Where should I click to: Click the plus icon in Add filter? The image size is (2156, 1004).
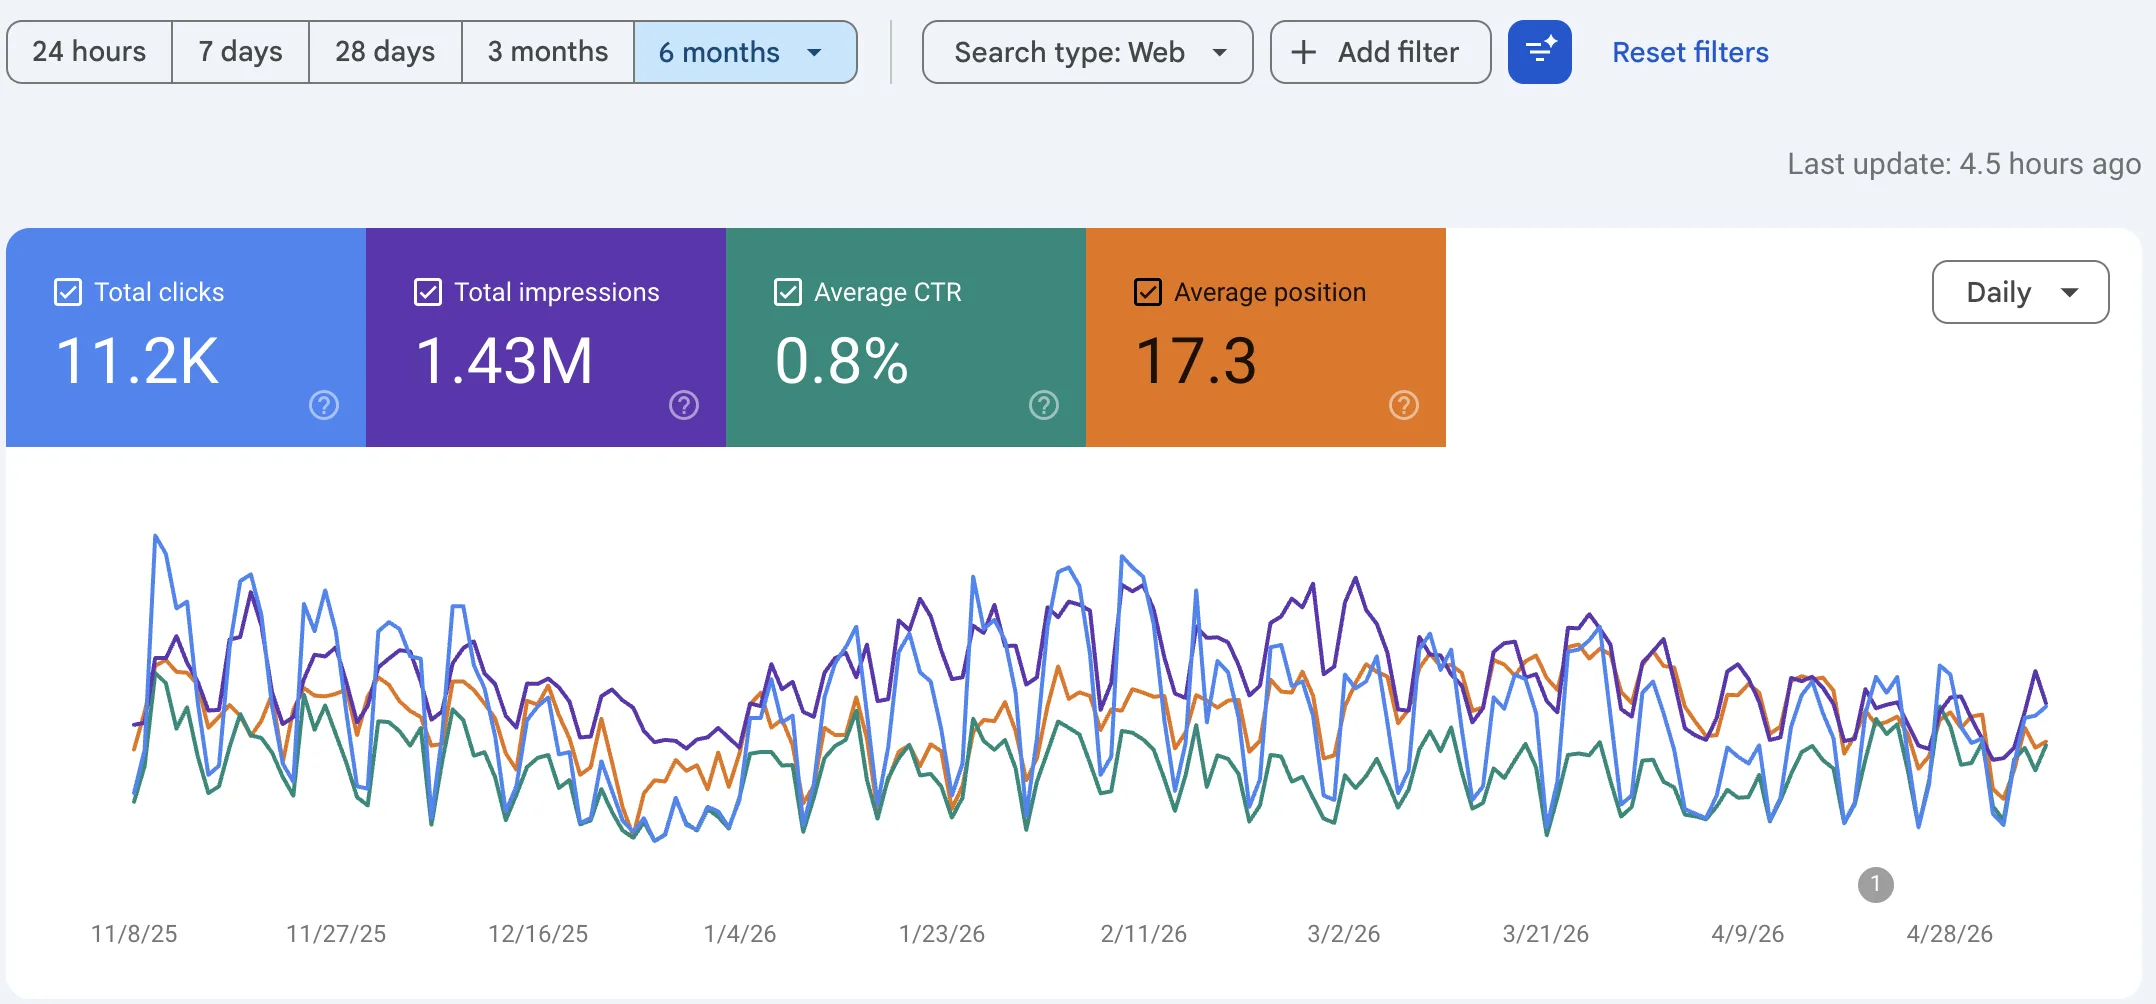[1304, 52]
